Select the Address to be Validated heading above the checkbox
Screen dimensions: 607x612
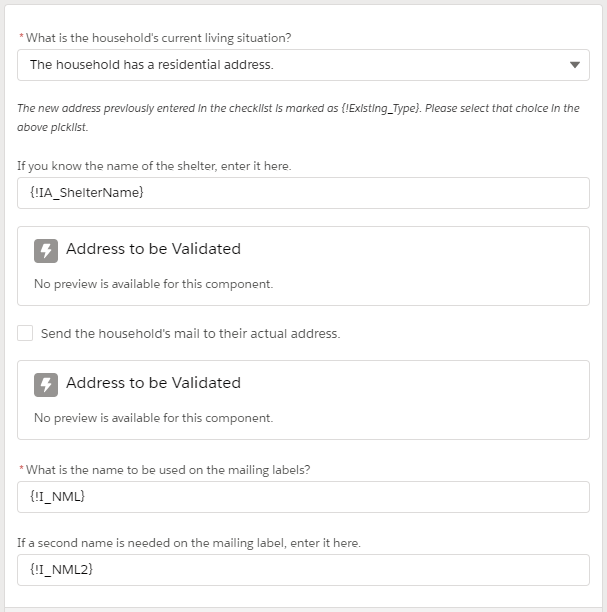[153, 249]
